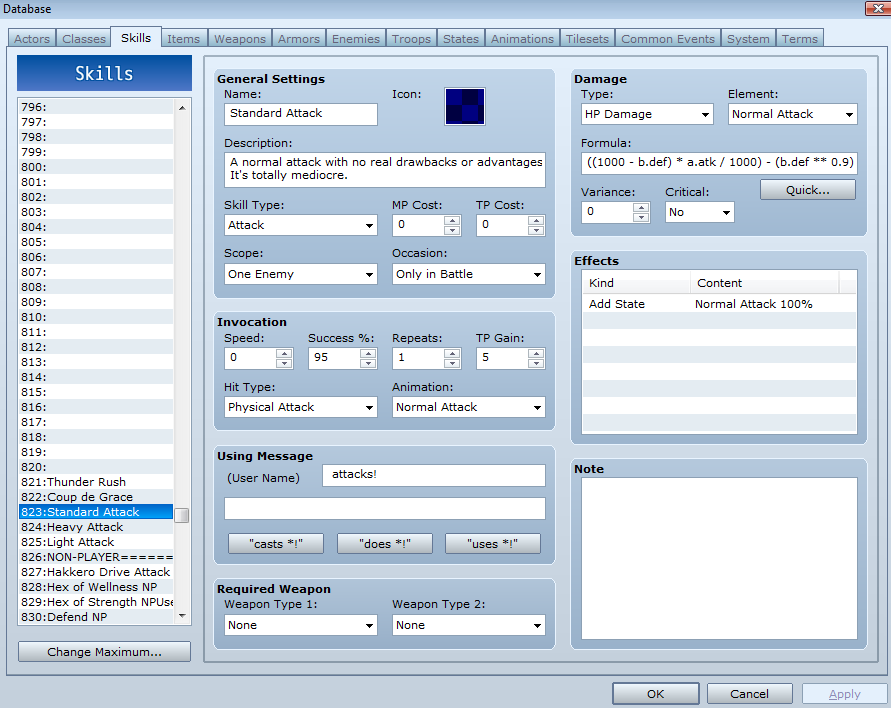Open the Tilesets tab

[x=587, y=39]
